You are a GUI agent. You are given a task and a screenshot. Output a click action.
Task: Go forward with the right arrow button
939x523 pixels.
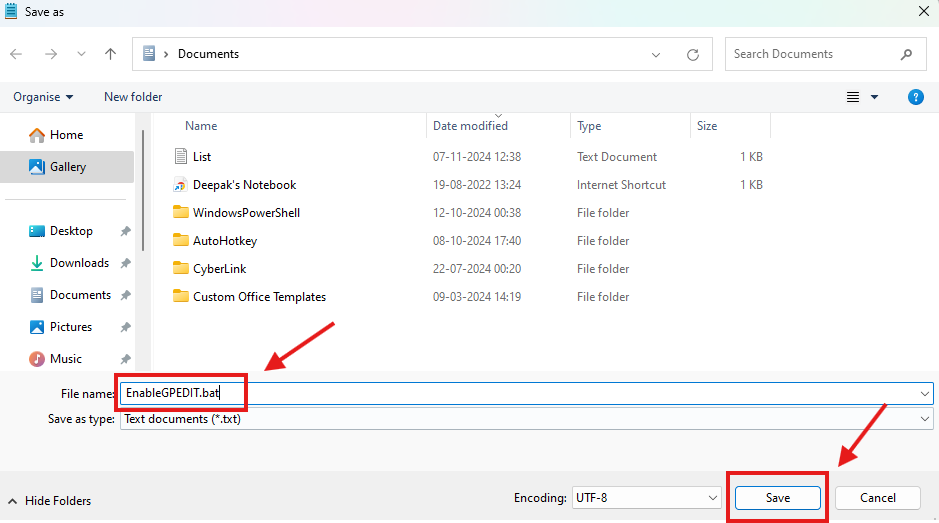(51, 54)
